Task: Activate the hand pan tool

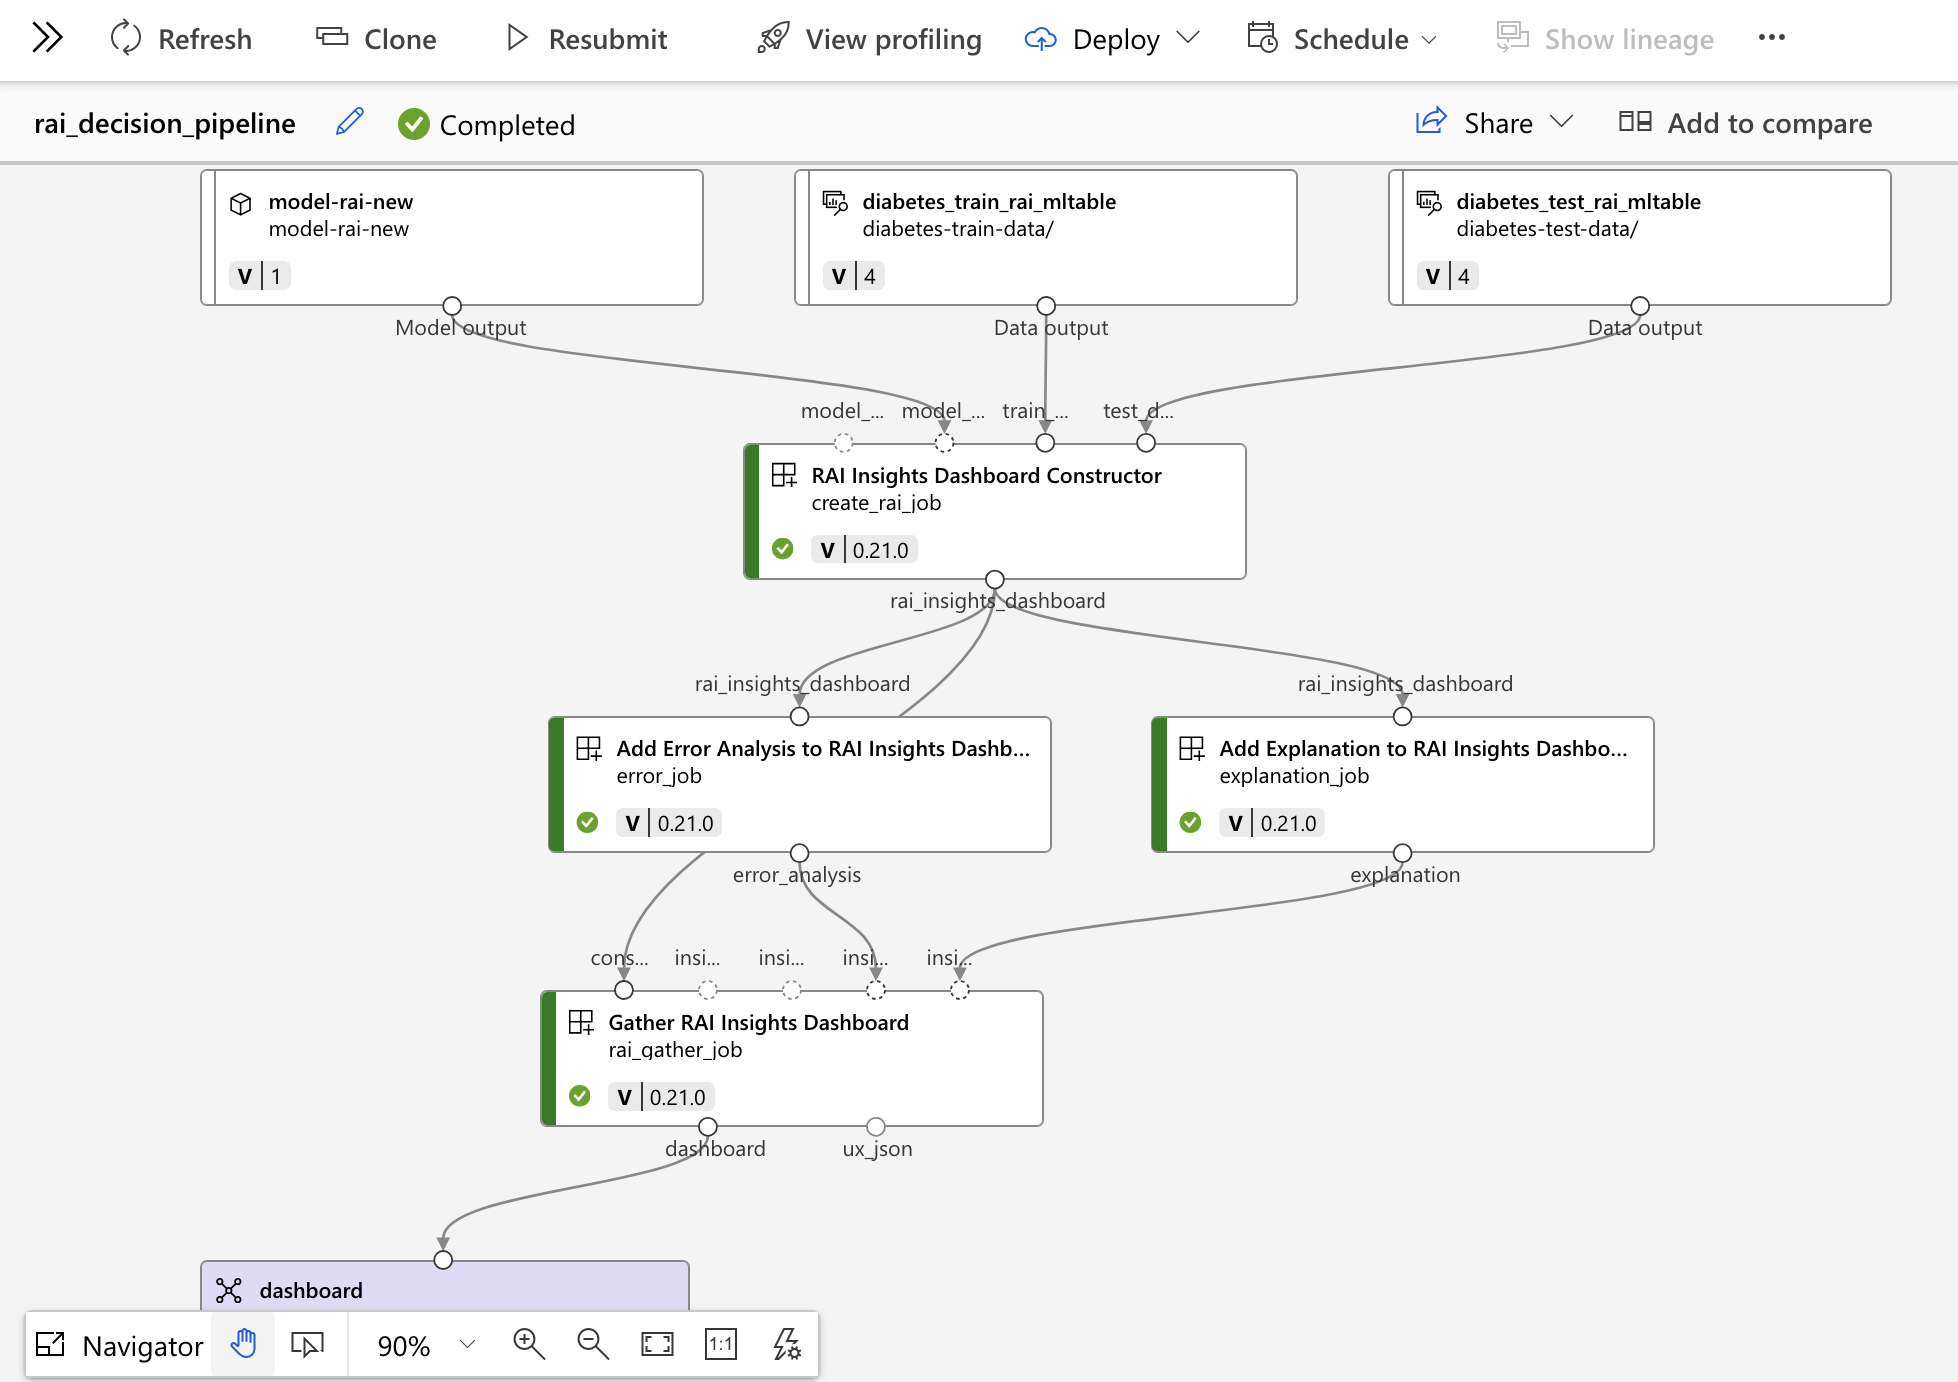Action: point(243,1344)
